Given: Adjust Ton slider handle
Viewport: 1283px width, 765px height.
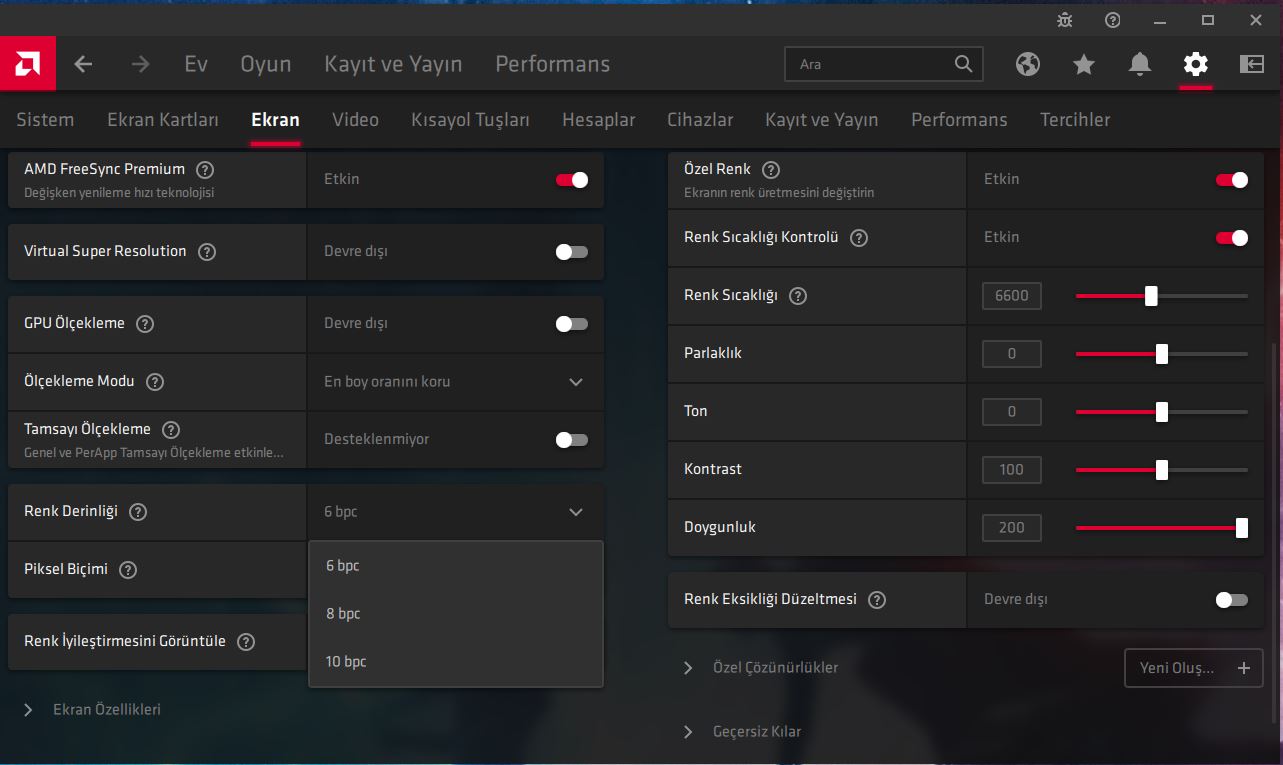Looking at the screenshot, I should [x=1162, y=412].
